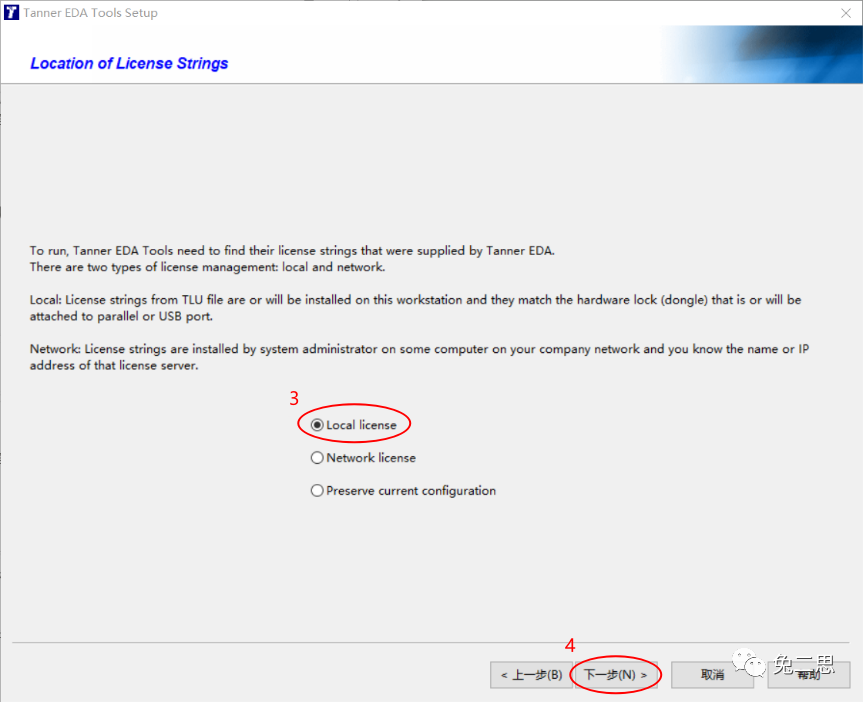The image size is (863, 702).
Task: Click the sentence beginning 'To run, Tanner EDA Tools'
Action: [x=292, y=251]
